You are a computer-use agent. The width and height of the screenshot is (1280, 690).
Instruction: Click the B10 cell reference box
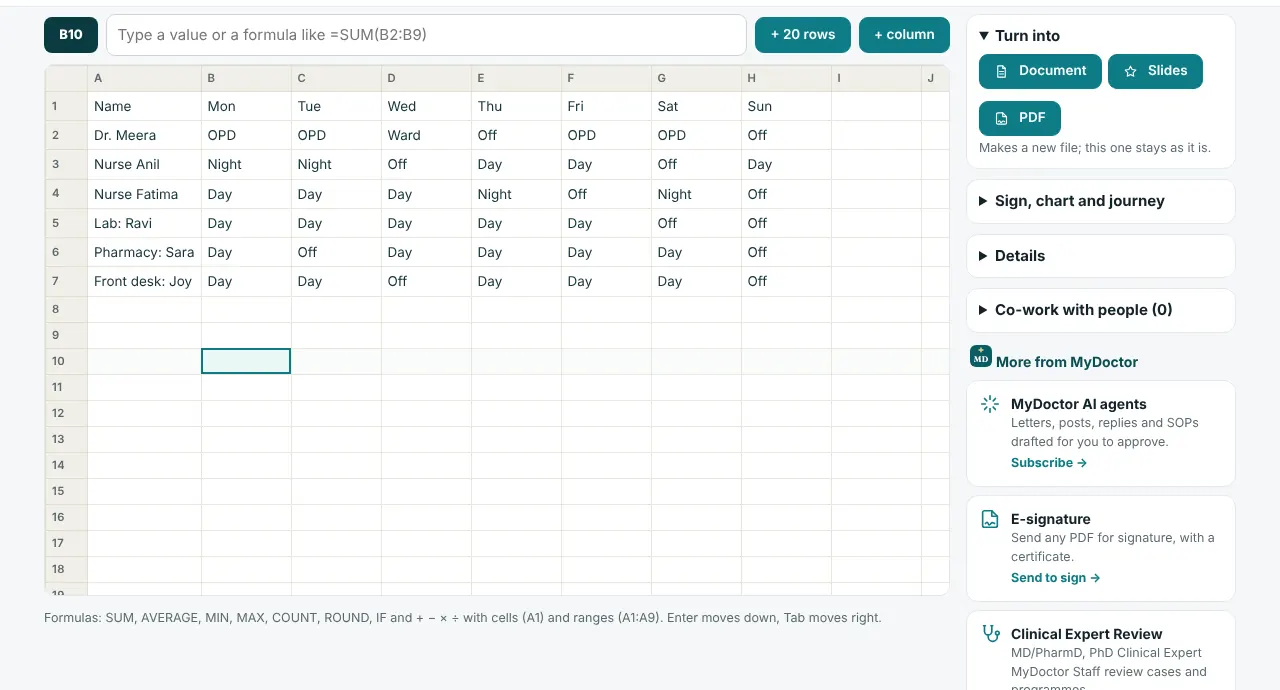71,35
